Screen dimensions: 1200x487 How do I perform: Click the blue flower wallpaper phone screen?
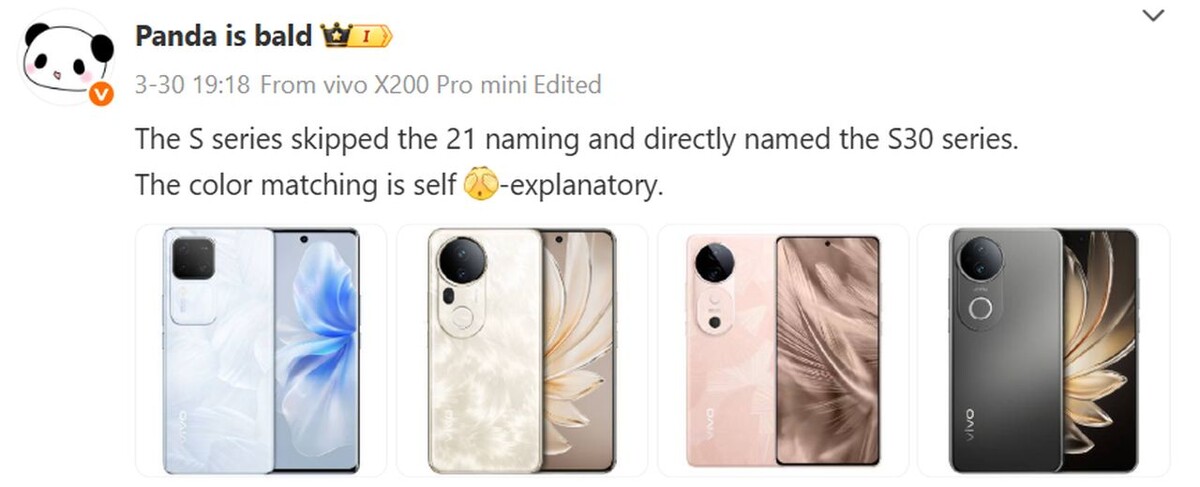coord(315,350)
